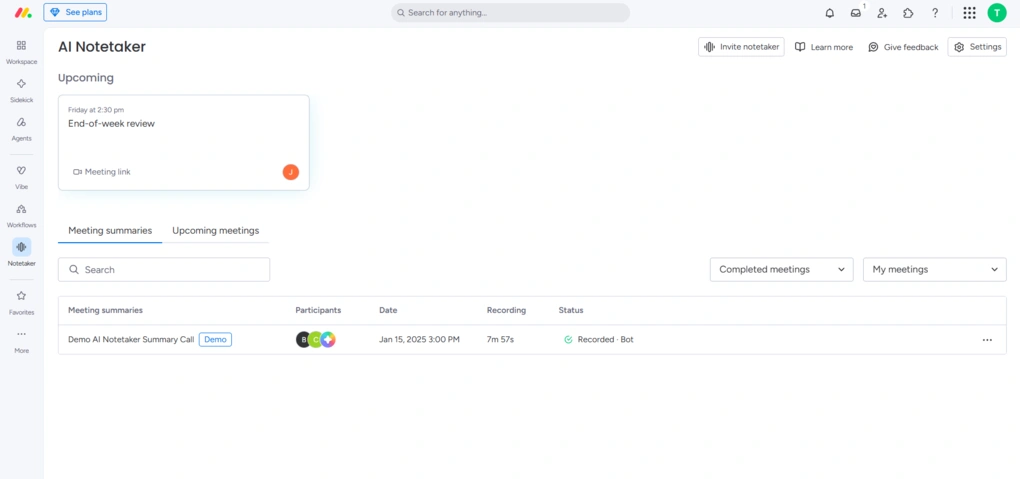Click the See plans button

75,12
